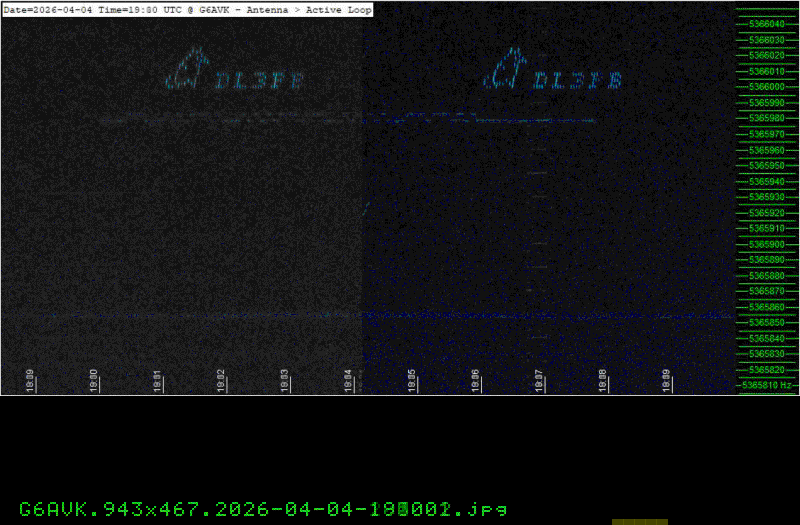Select the 5366000 frequency scale label

[x=766, y=87]
